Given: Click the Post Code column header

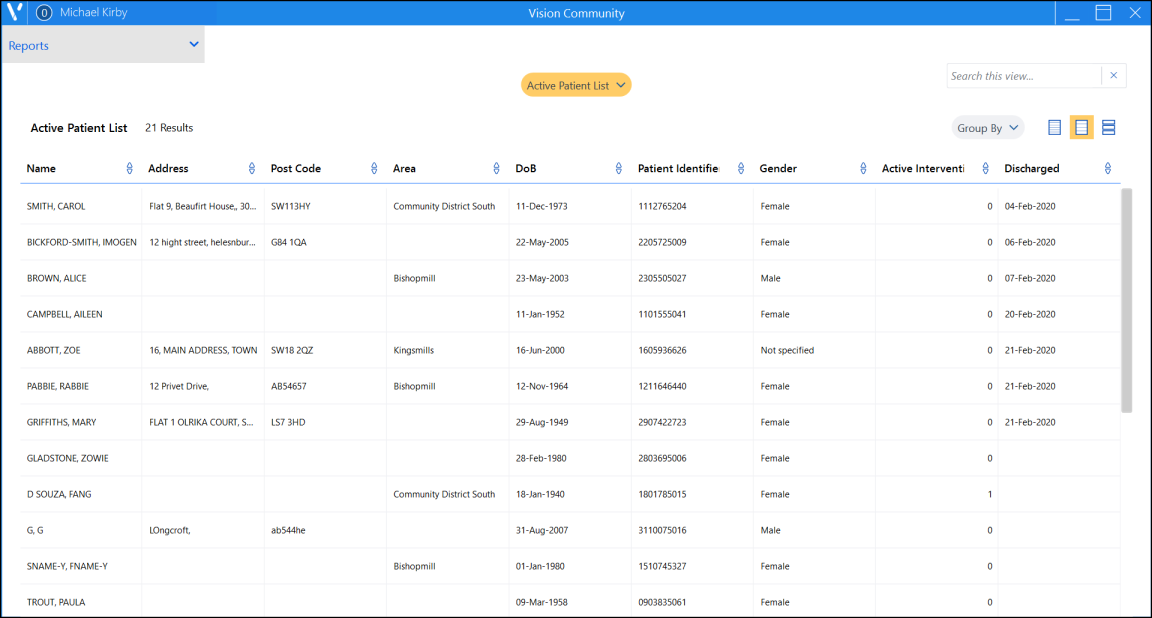Looking at the screenshot, I should click(x=295, y=168).
